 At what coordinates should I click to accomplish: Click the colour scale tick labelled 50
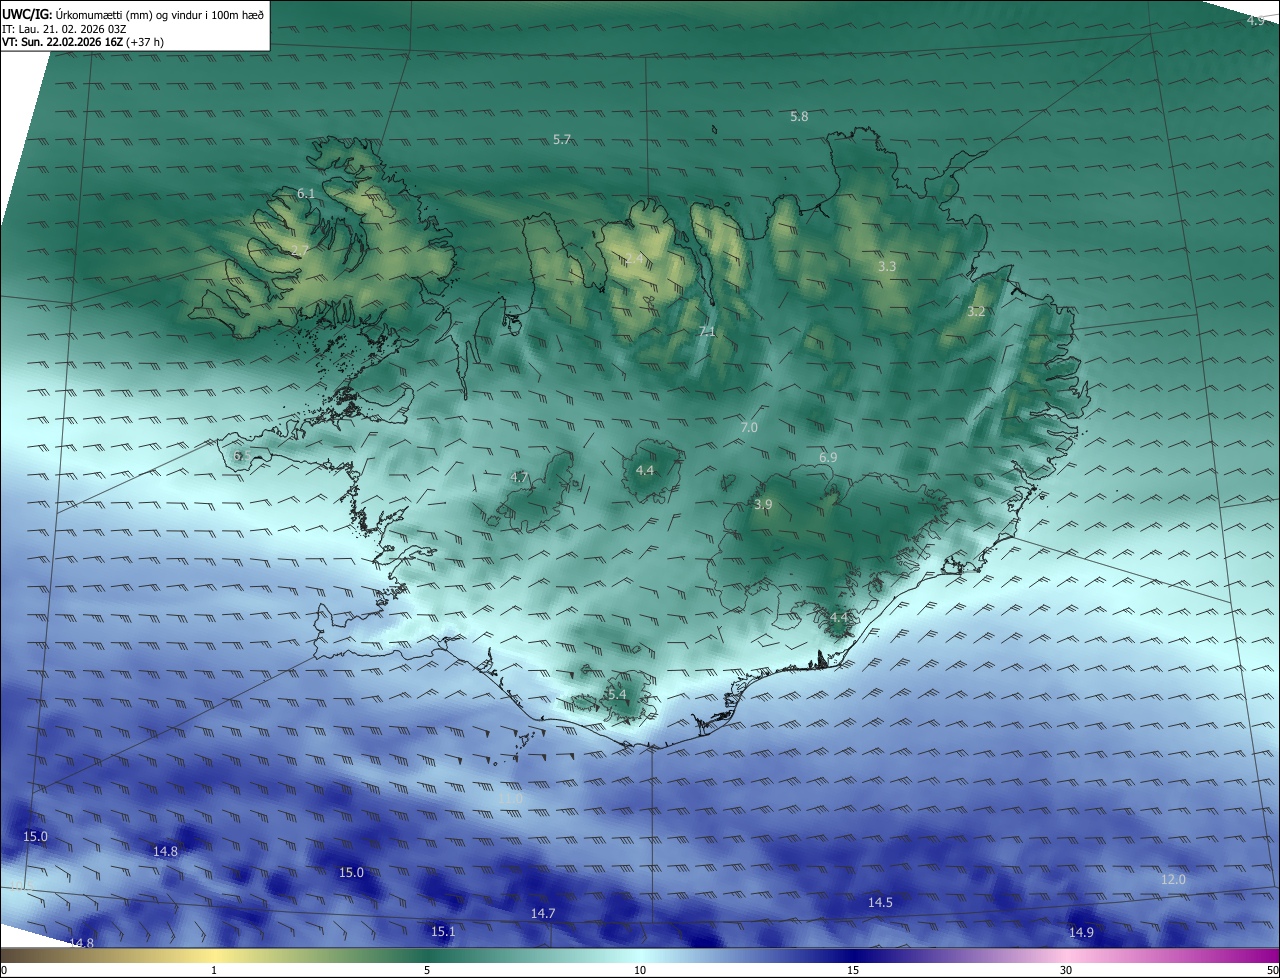point(1272,971)
